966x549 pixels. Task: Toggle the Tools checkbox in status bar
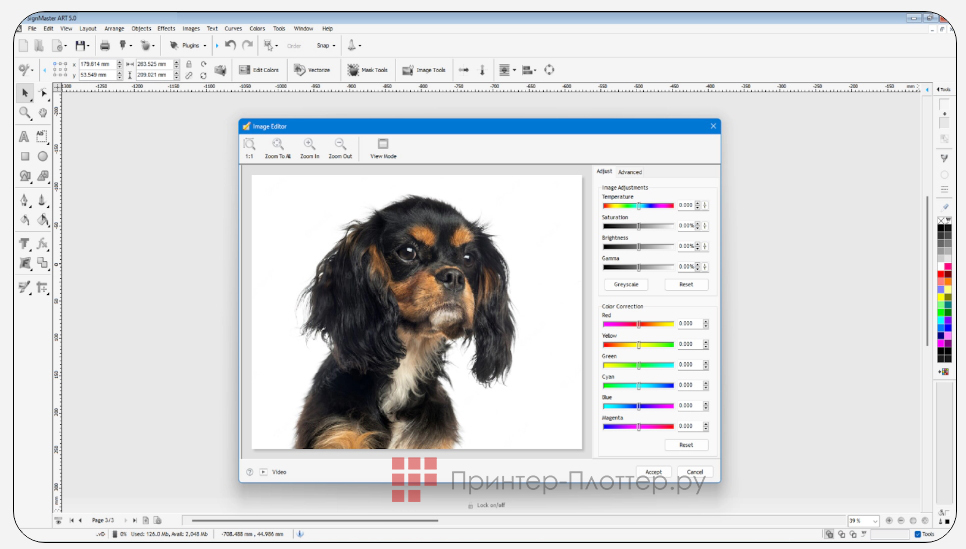pyautogui.click(x=919, y=534)
